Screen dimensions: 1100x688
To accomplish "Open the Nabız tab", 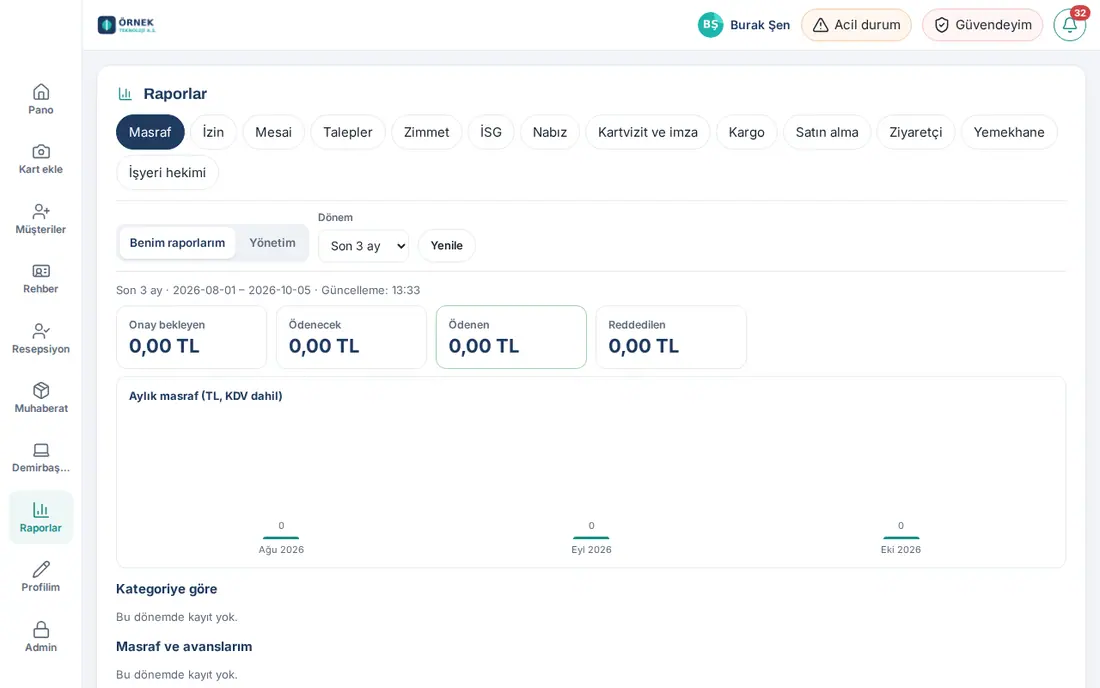I will click(550, 133).
